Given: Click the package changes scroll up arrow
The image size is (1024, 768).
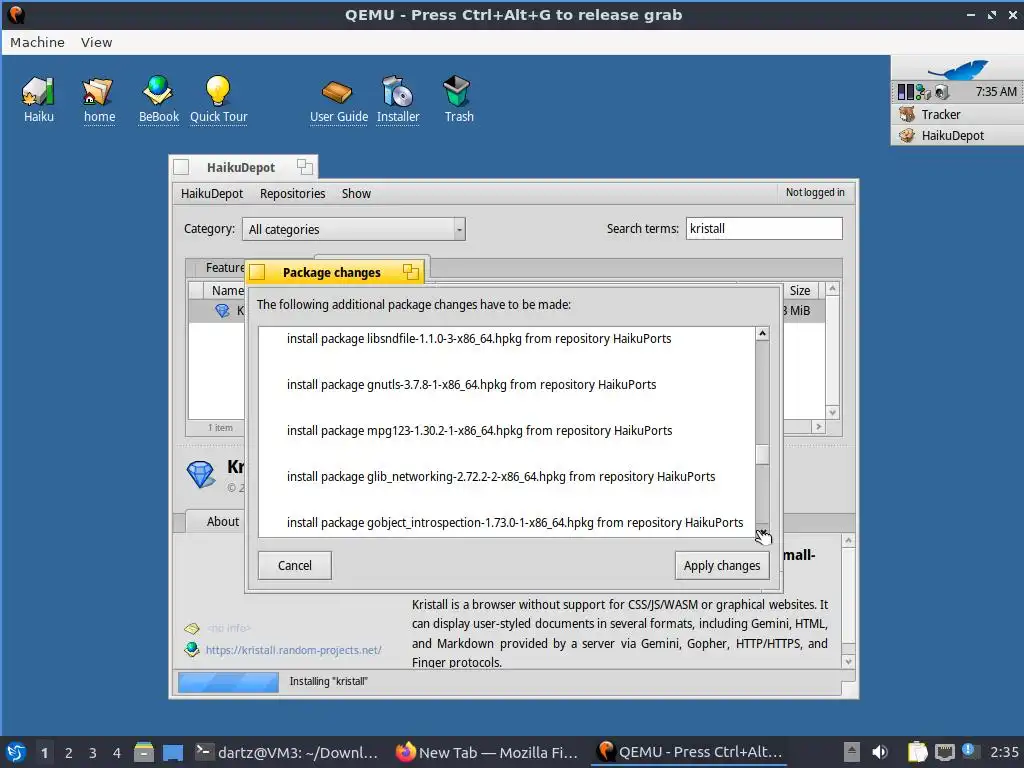Looking at the screenshot, I should click(x=762, y=334).
